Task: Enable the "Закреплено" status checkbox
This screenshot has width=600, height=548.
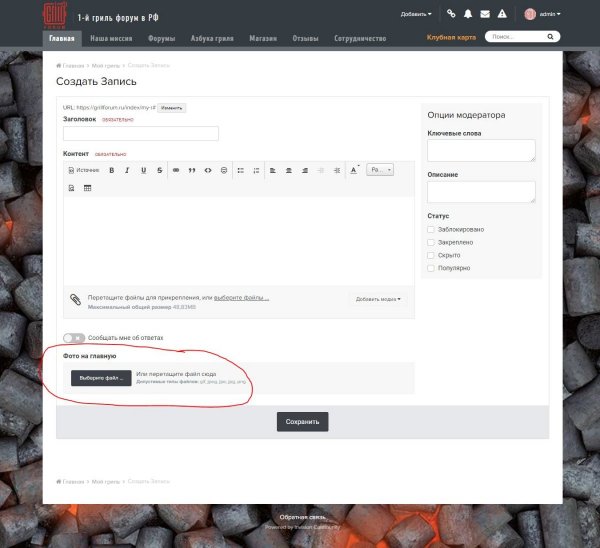Action: [x=431, y=242]
